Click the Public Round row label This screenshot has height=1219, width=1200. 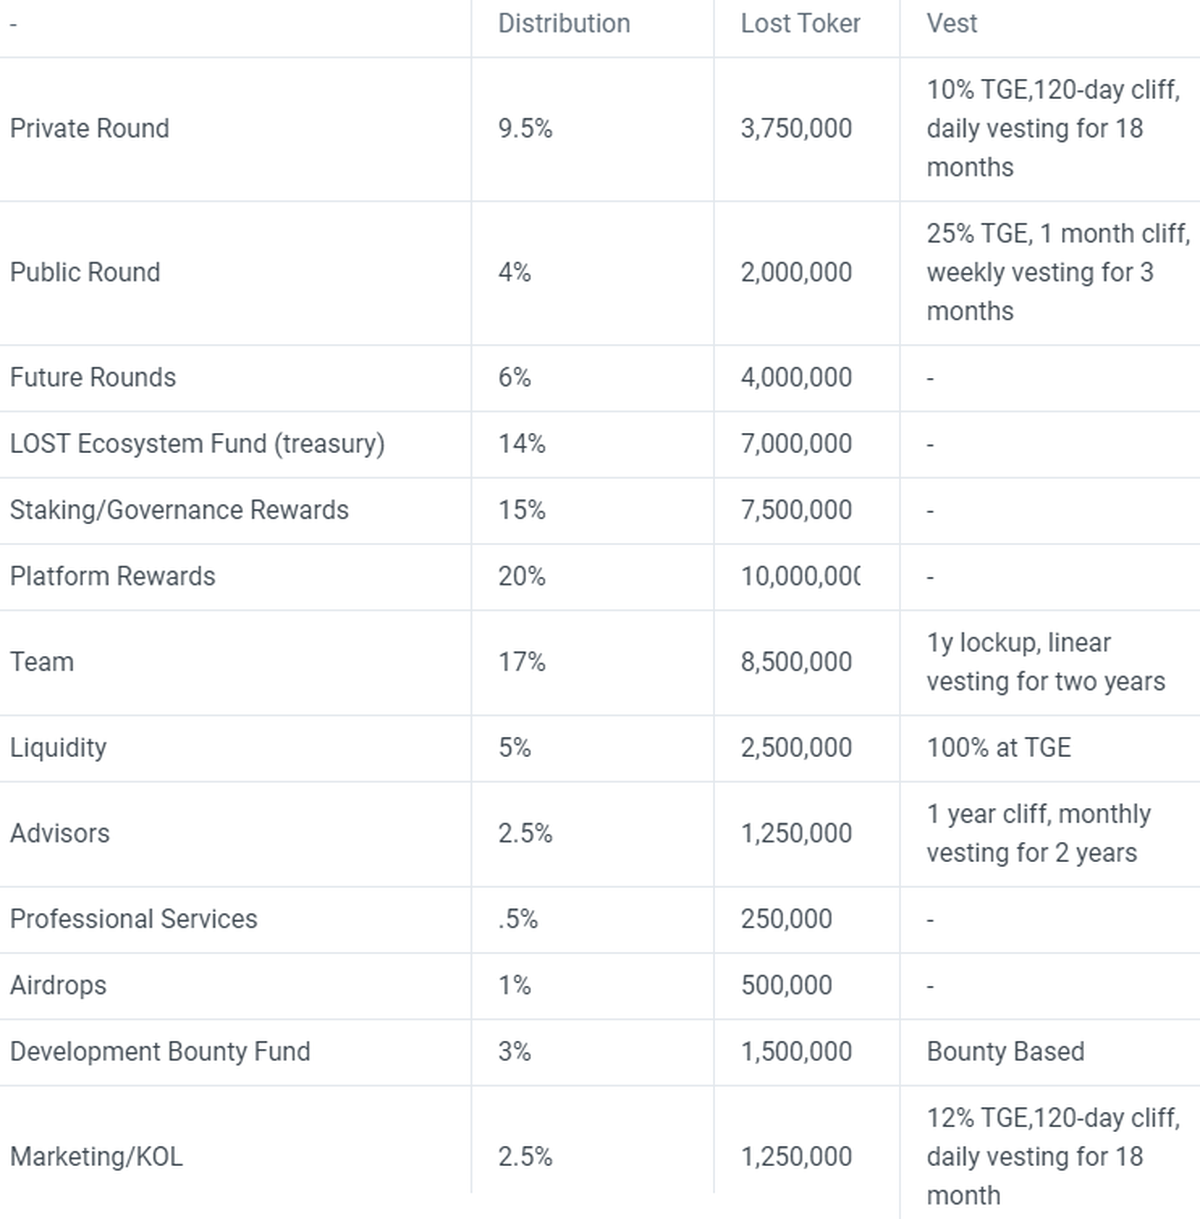point(85,273)
